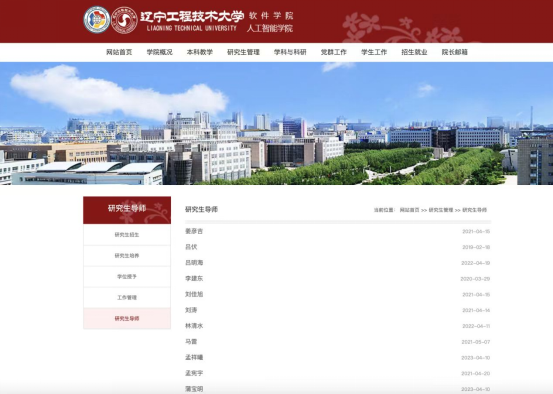Open the 蒲宝明 entry at the list bottom

(194, 389)
